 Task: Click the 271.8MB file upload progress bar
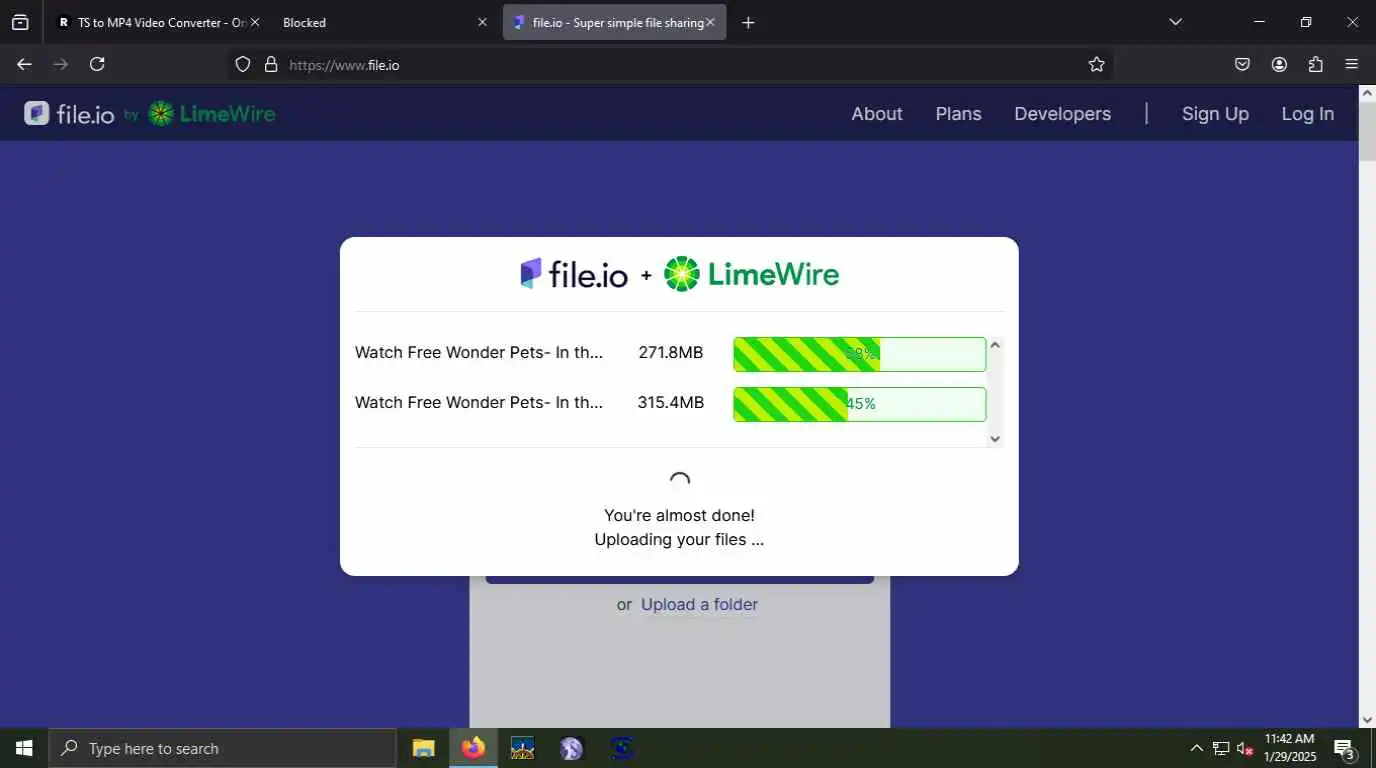(860, 354)
